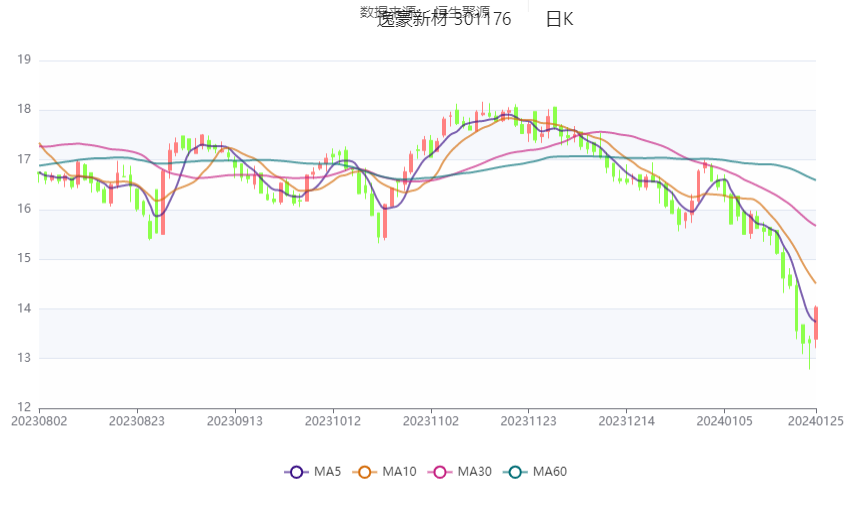Click the 20240105 date axis label

(x=724, y=421)
